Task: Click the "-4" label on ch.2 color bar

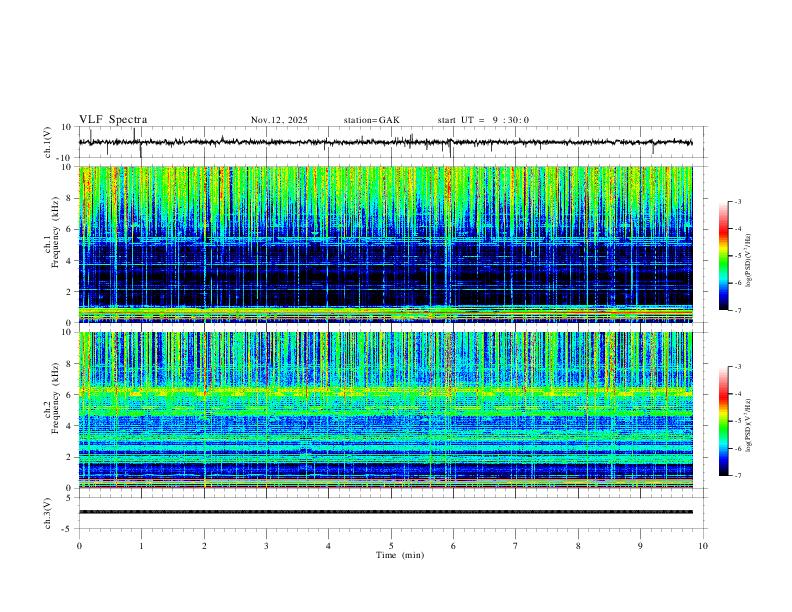Action: coord(738,394)
